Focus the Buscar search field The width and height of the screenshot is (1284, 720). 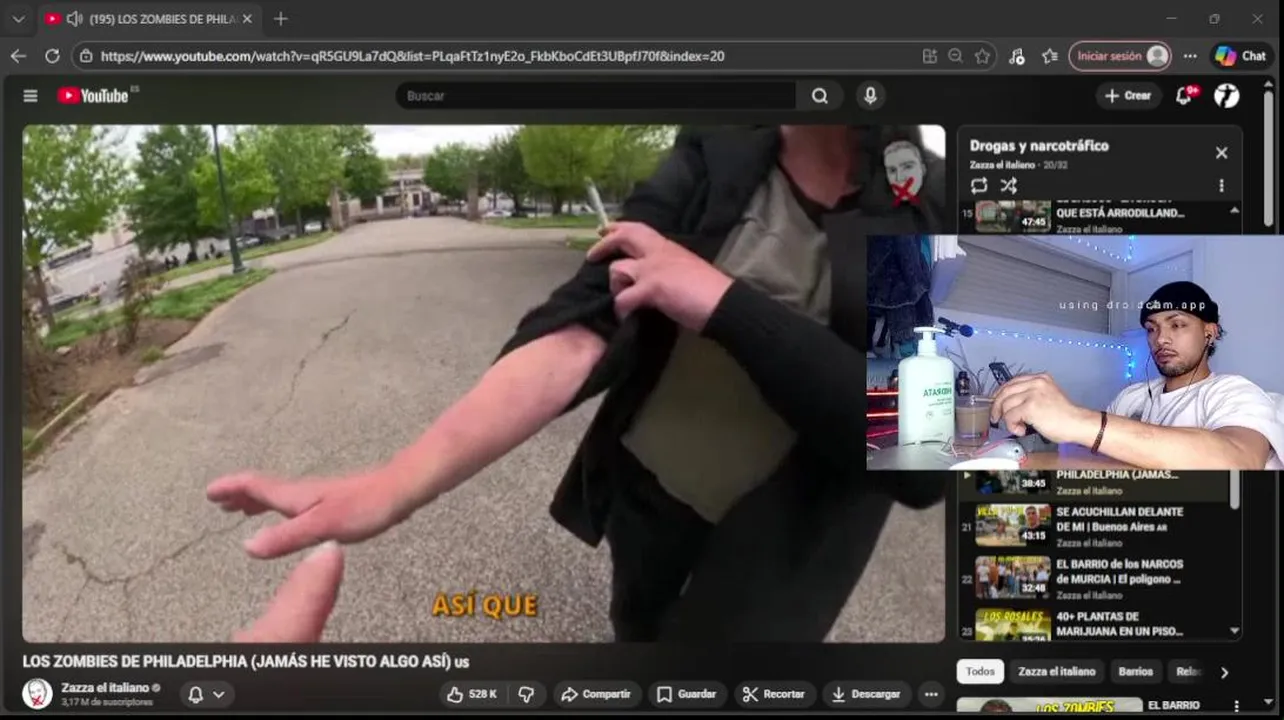[597, 96]
